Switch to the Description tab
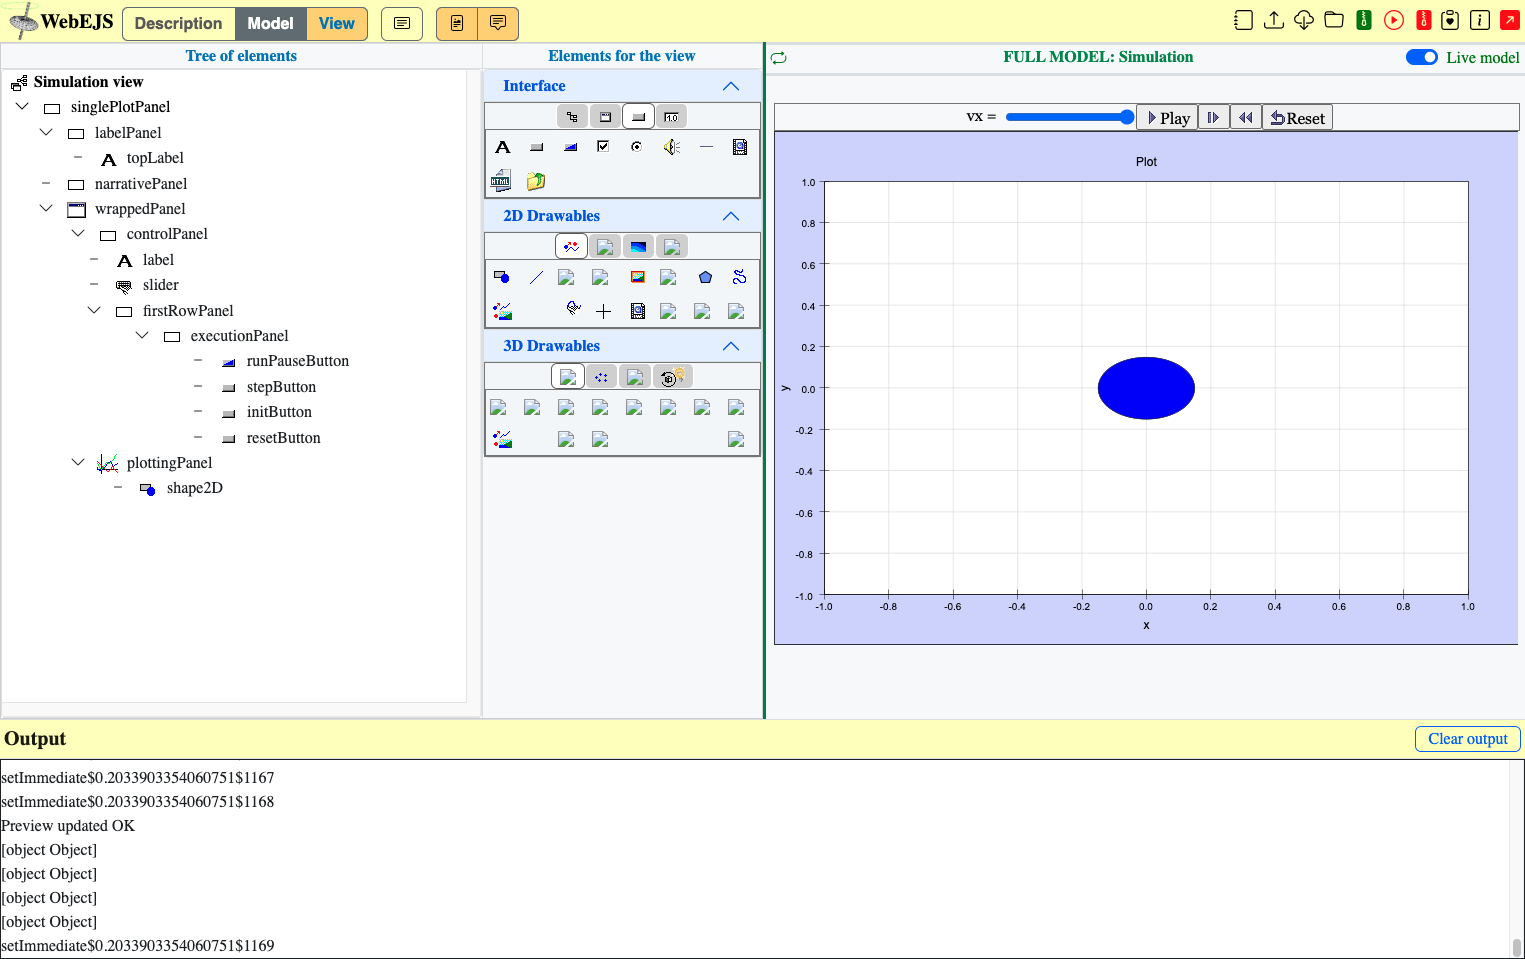1525x959 pixels. coord(178,23)
